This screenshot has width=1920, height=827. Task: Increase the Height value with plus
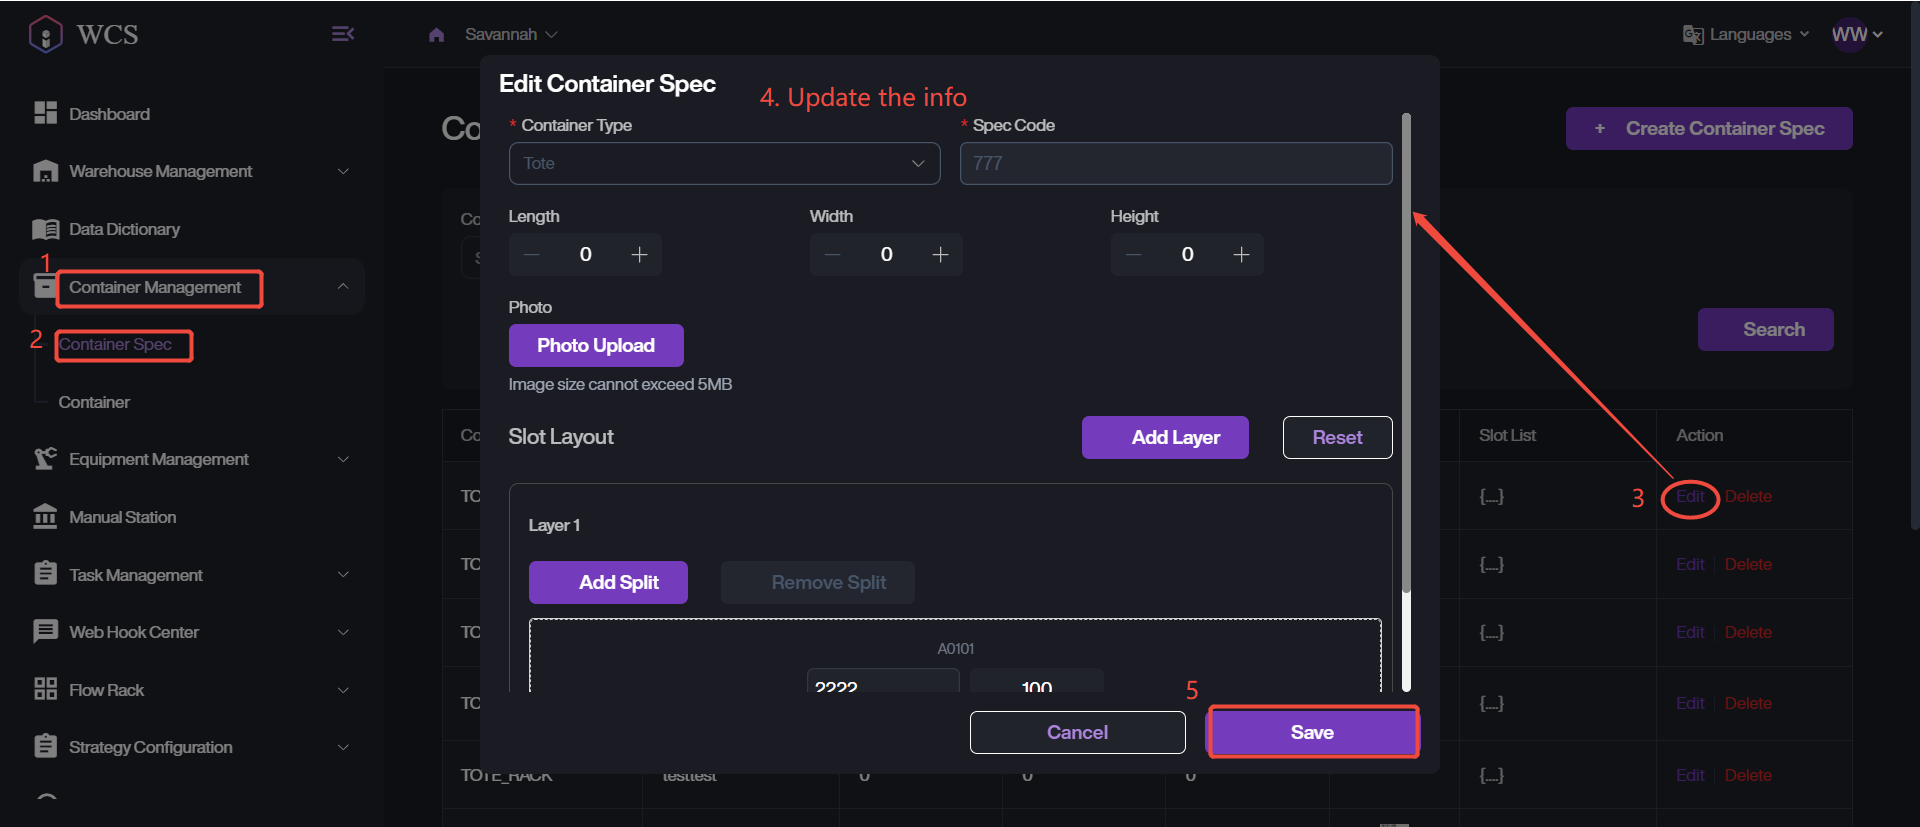1241,255
